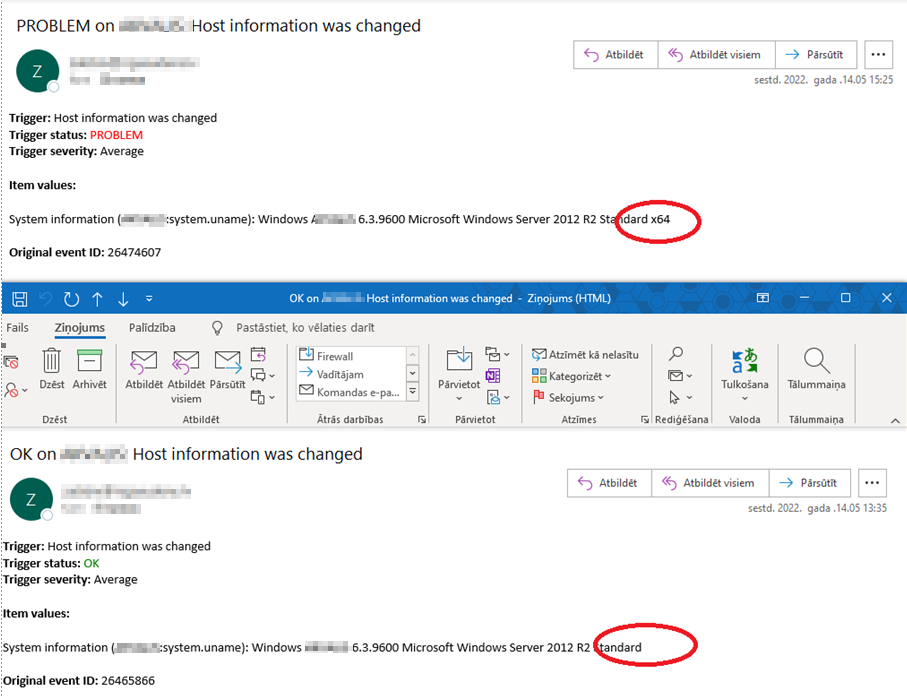
Task: Switch to the Palīdzība tab
Action: pyautogui.click(x=152, y=327)
